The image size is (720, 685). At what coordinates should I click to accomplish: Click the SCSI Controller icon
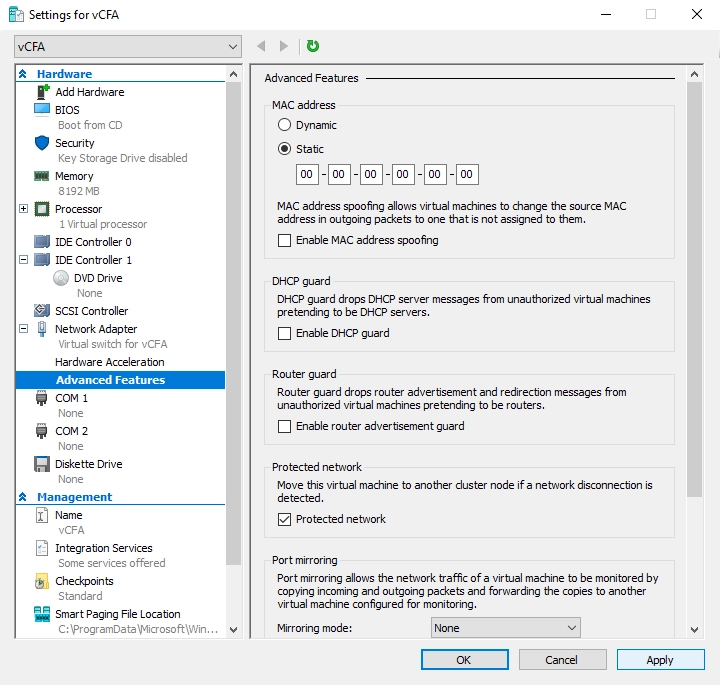[42, 311]
